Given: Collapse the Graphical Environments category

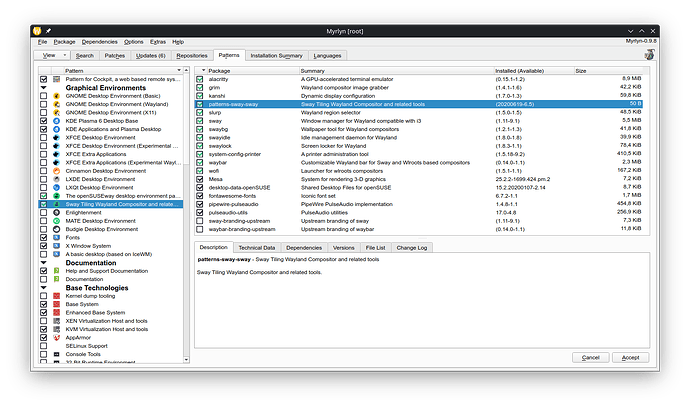Looking at the screenshot, I should pos(43,88).
